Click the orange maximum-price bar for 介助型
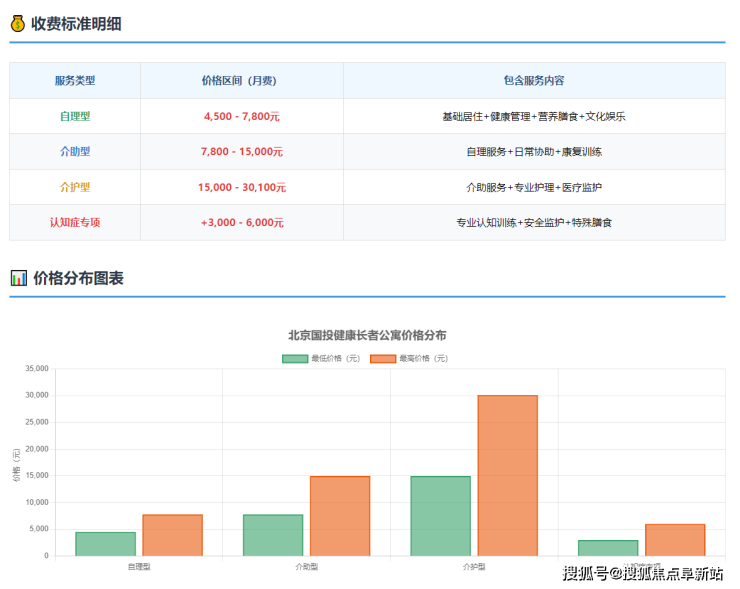The width and height of the screenshot is (740, 589). 339,515
